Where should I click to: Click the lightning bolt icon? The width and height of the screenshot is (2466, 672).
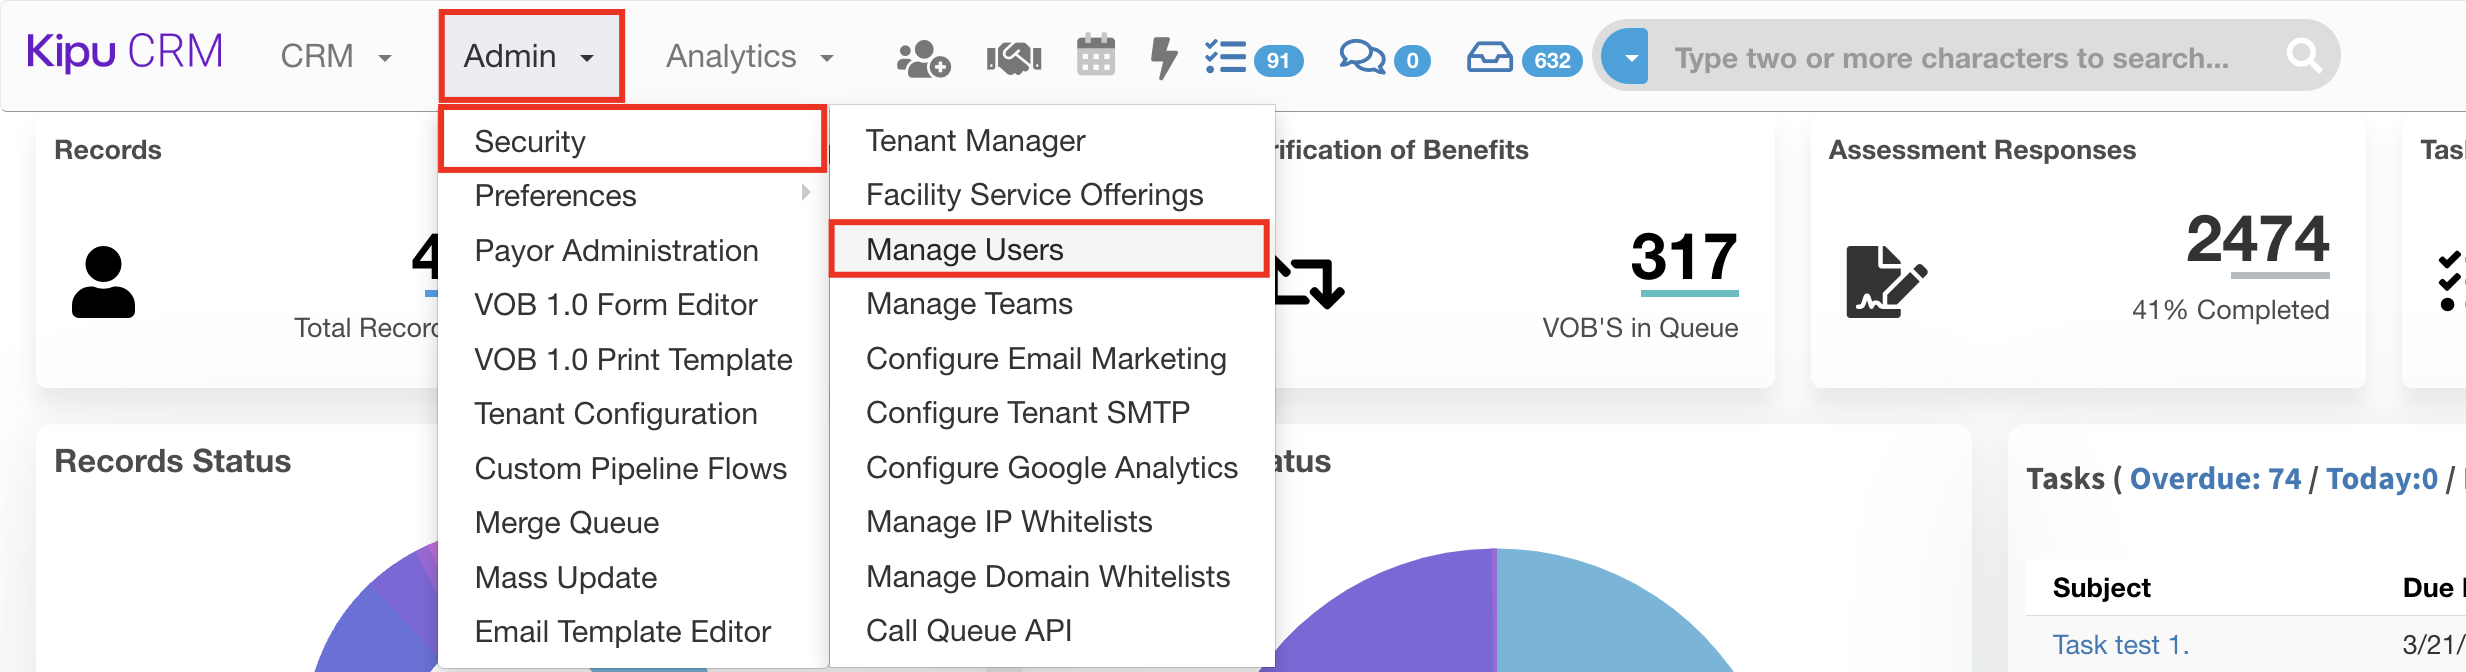pyautogui.click(x=1162, y=57)
